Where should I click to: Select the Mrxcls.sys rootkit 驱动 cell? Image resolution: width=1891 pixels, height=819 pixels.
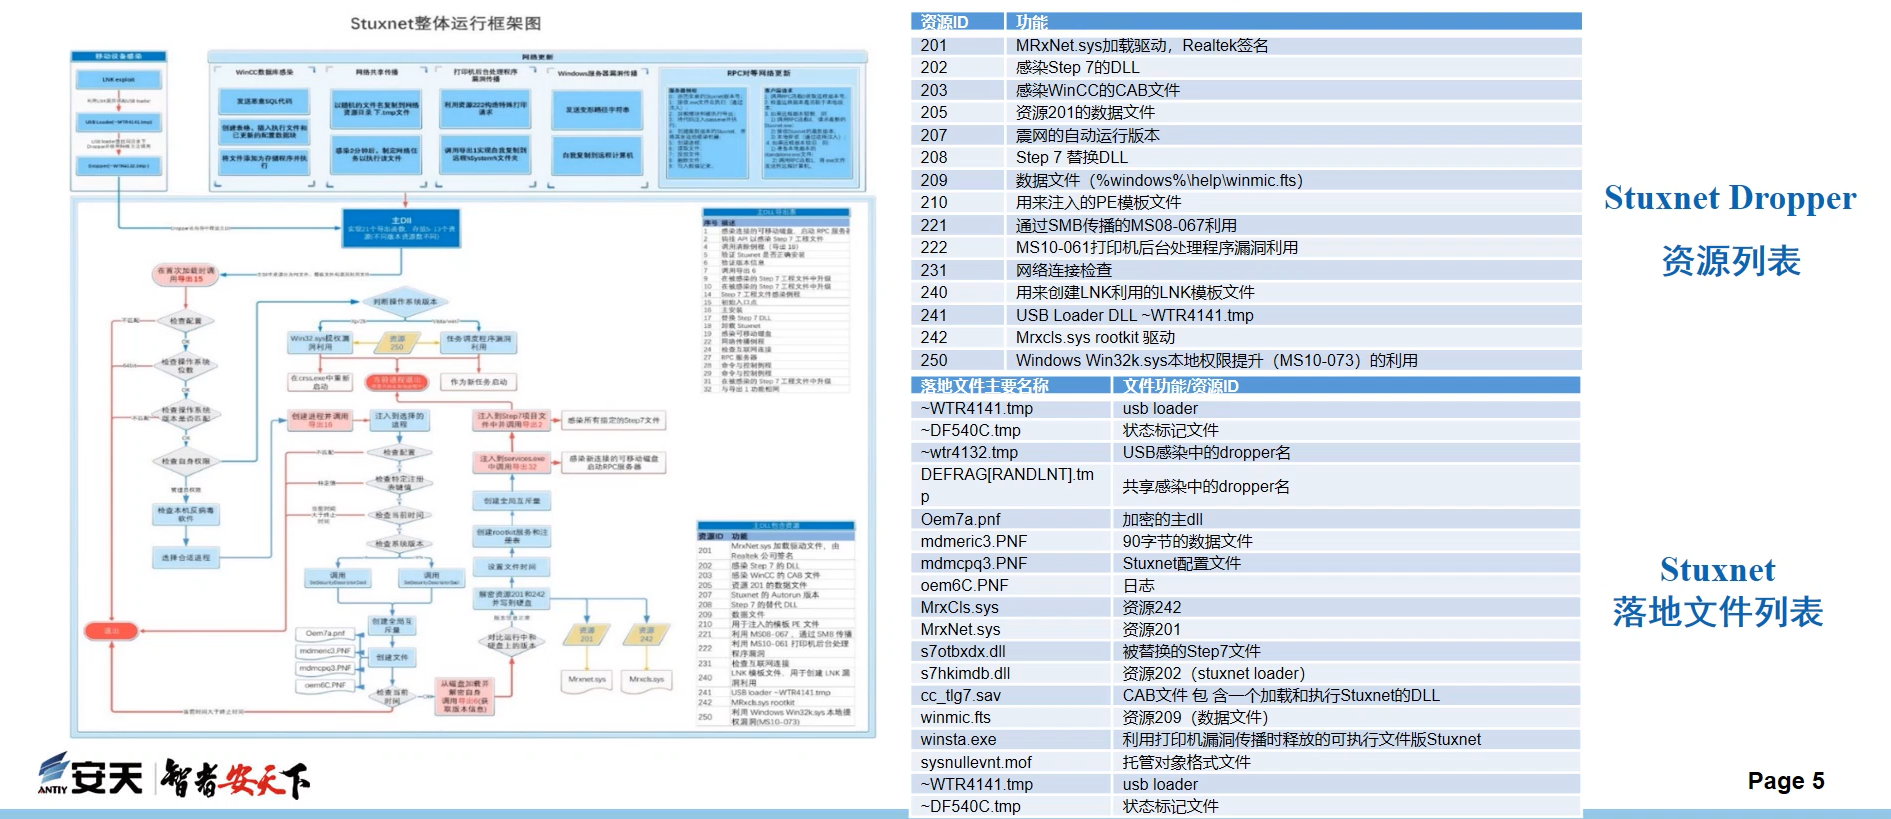[1294, 337]
